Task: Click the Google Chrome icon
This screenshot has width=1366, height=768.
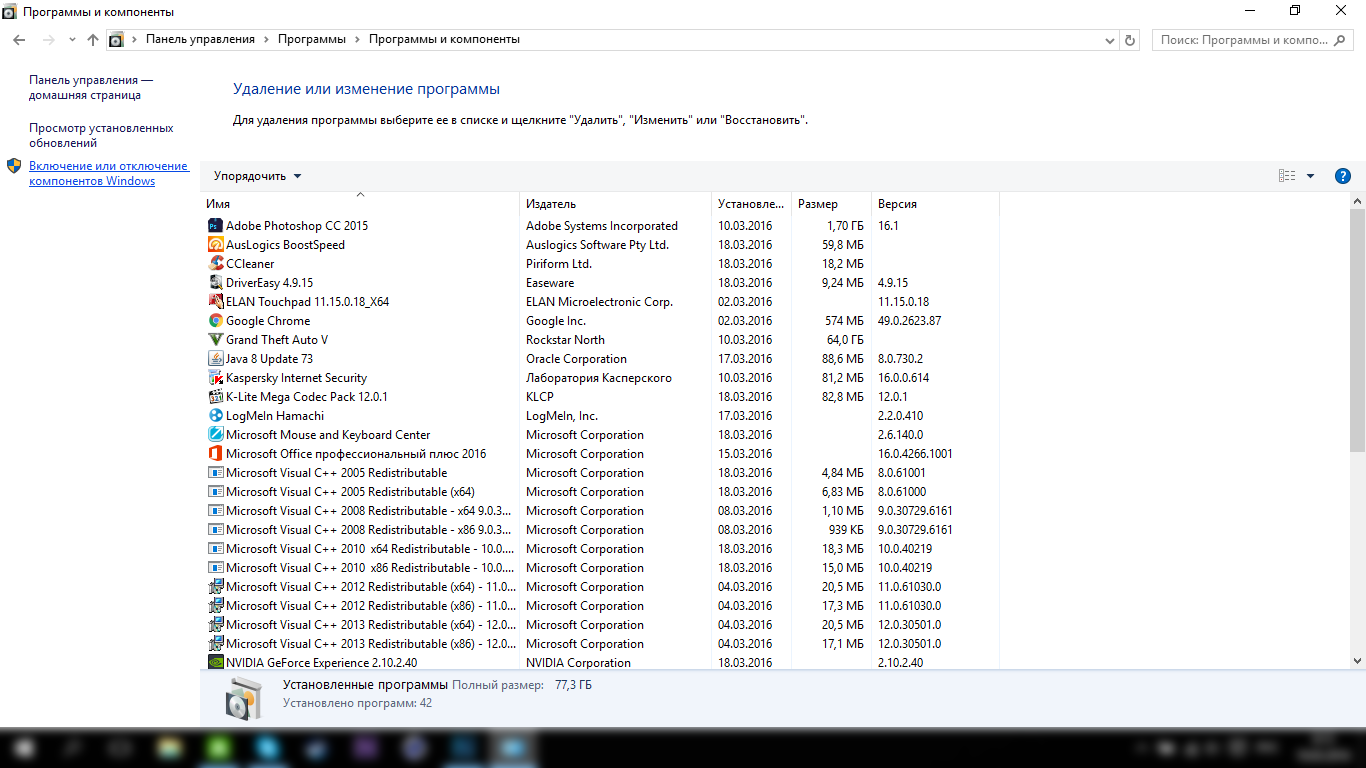Action: click(x=215, y=321)
